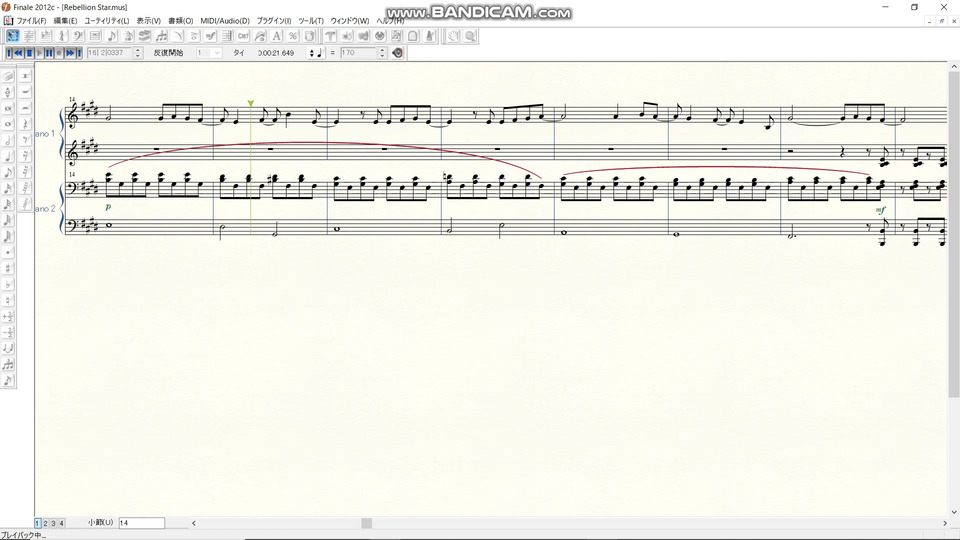Click the record button in playback controls

pos(59,53)
